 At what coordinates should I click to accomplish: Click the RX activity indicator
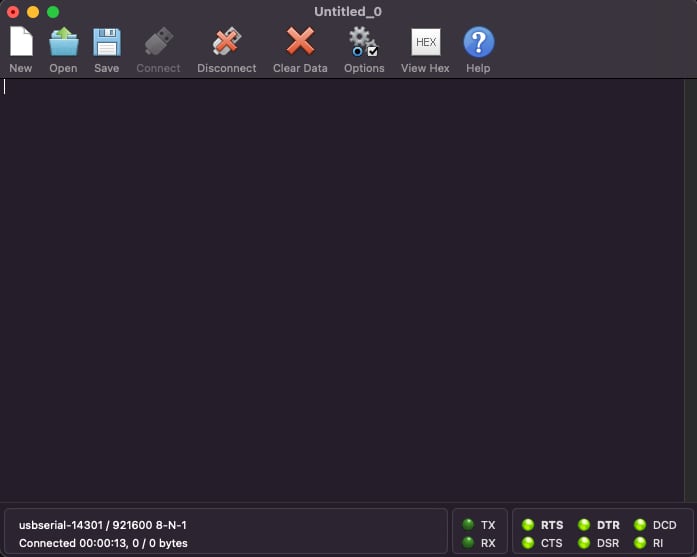point(468,542)
